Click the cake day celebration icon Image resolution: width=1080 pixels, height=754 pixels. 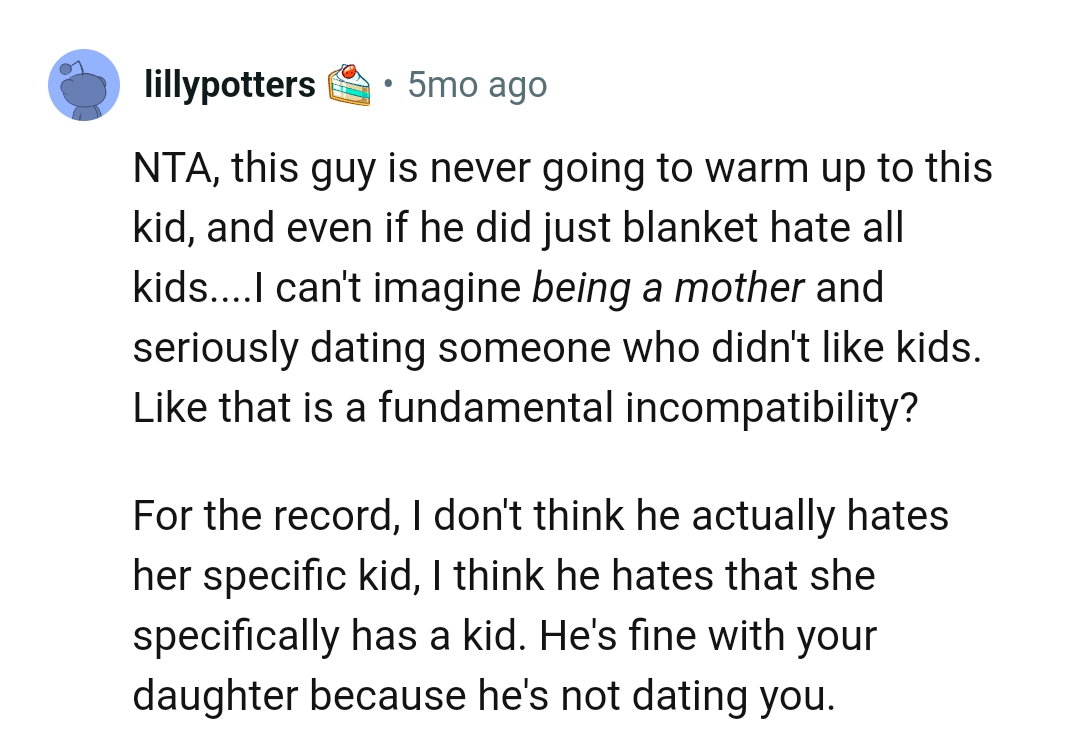tap(352, 83)
